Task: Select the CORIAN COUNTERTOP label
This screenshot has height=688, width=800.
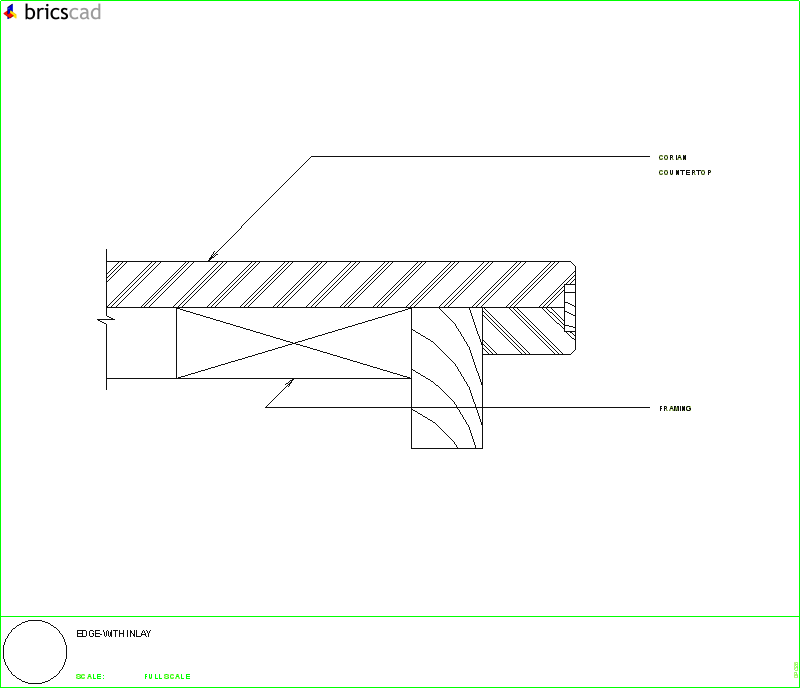Action: [683, 164]
